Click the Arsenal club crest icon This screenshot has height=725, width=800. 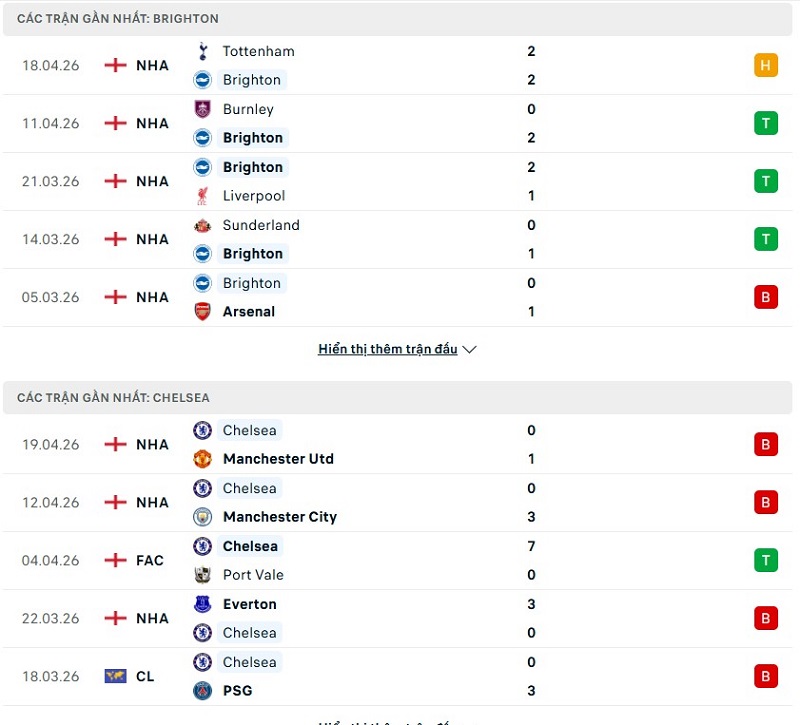(202, 311)
